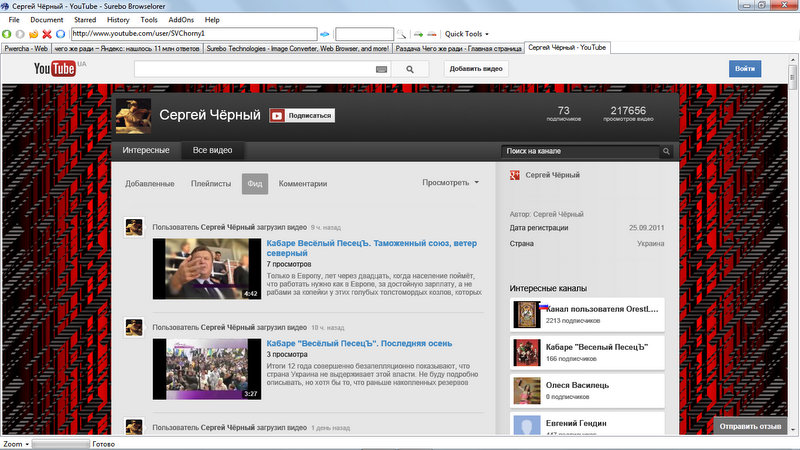Open the 4:42 video thumbnail
The height and width of the screenshot is (450, 800).
coord(207,269)
